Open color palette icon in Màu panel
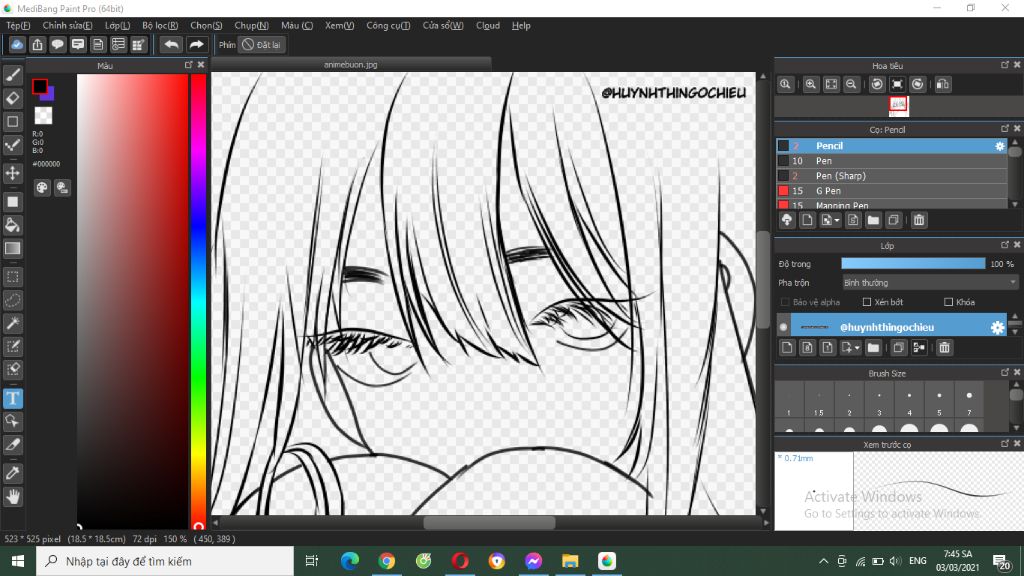This screenshot has width=1024, height=576. (x=42, y=188)
